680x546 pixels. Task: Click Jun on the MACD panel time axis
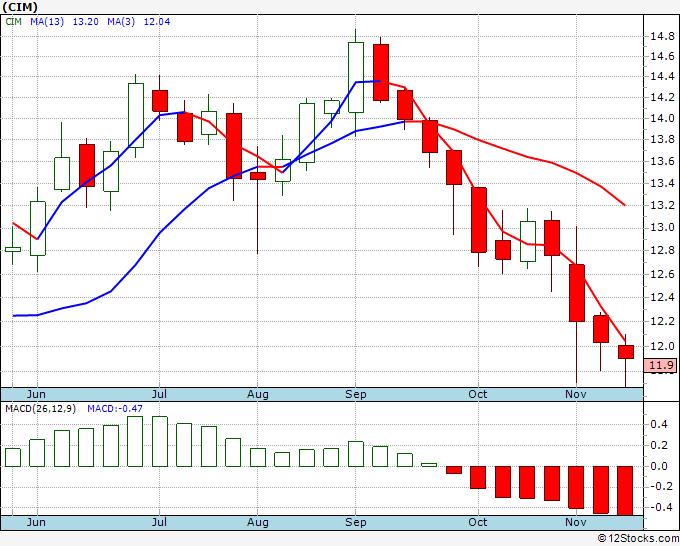coord(36,522)
